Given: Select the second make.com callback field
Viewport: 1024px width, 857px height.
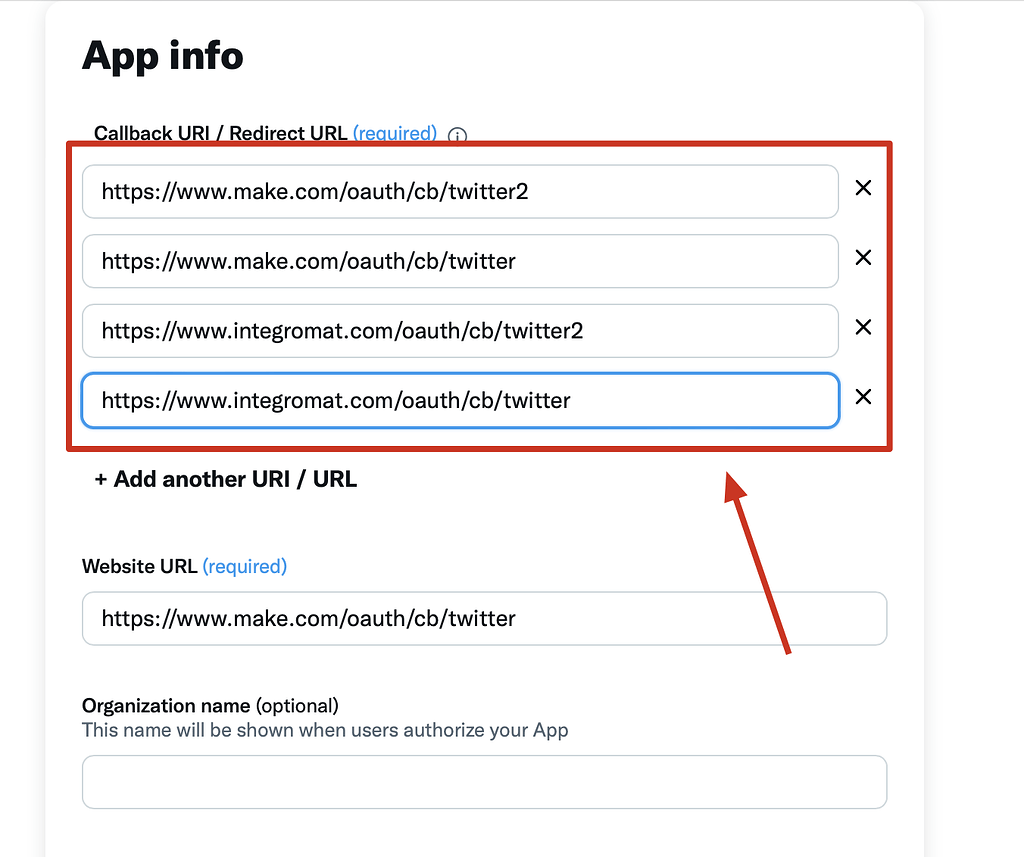Looking at the screenshot, I should [x=459, y=261].
